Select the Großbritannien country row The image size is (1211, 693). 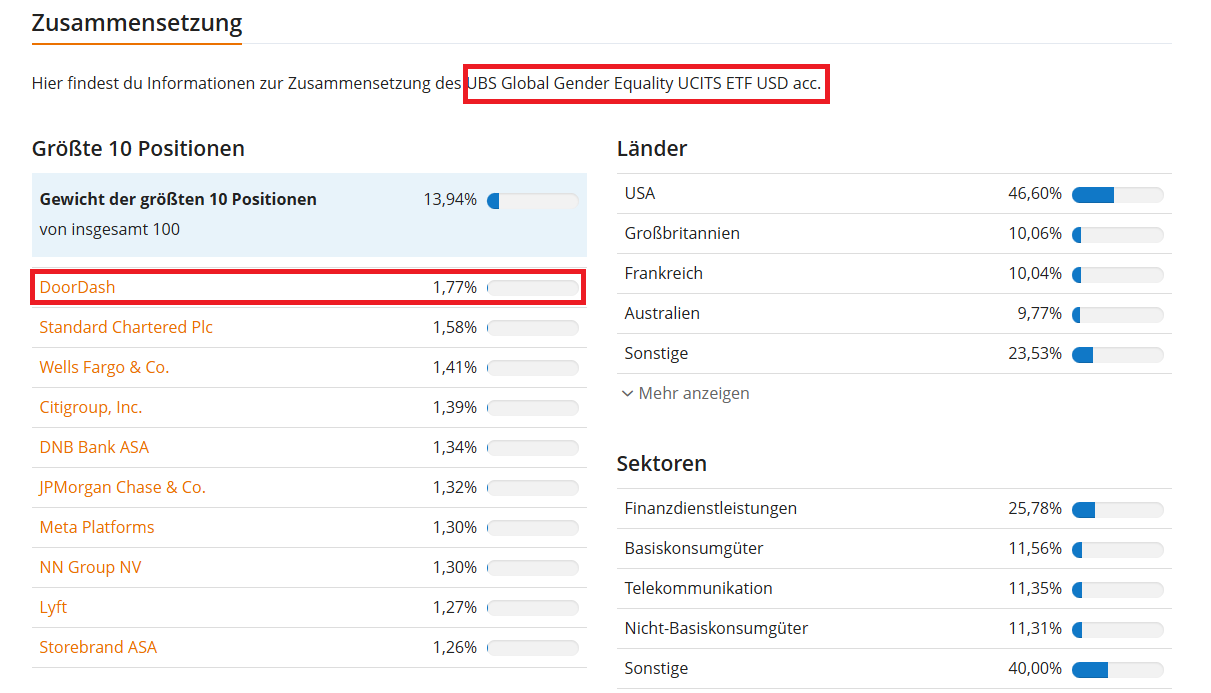894,233
